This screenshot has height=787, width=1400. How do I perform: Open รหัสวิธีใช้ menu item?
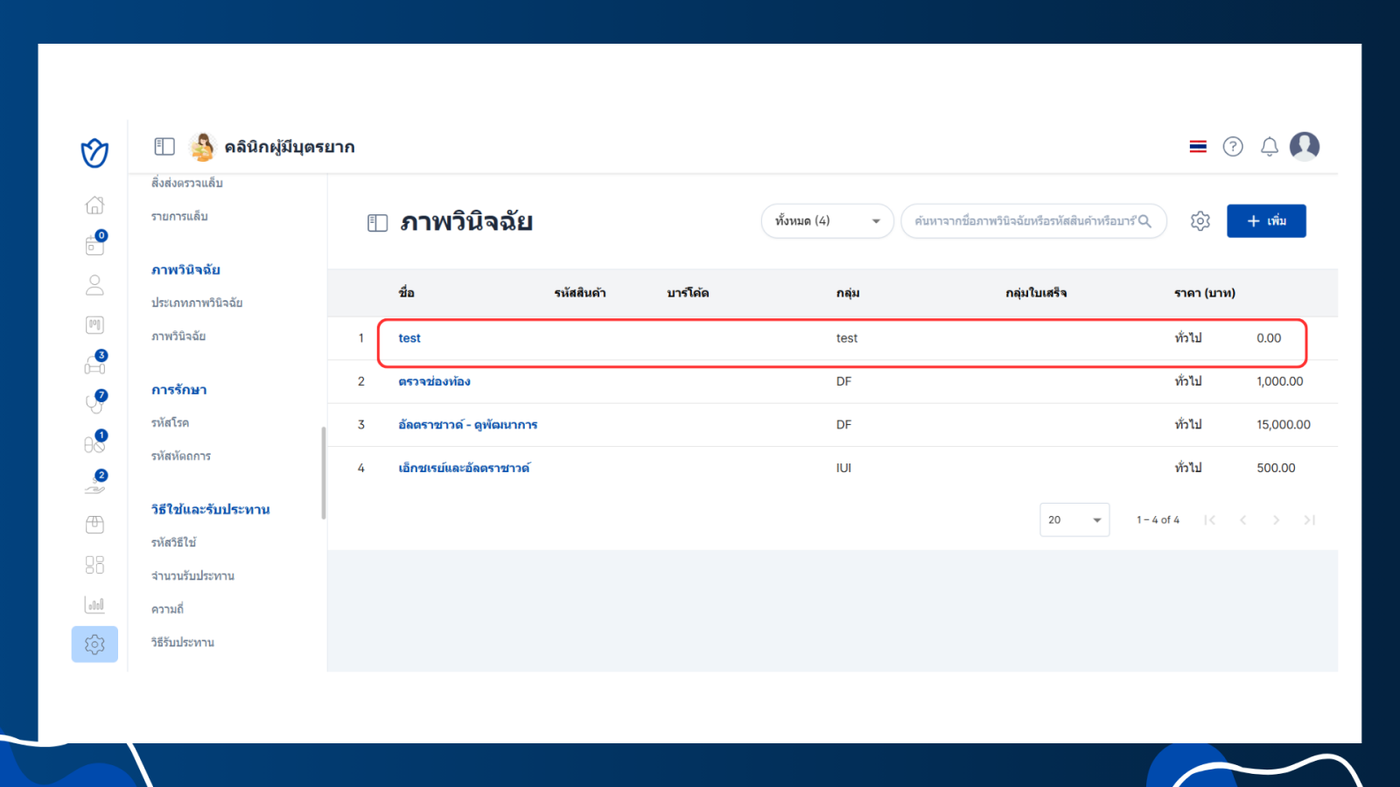(173, 543)
